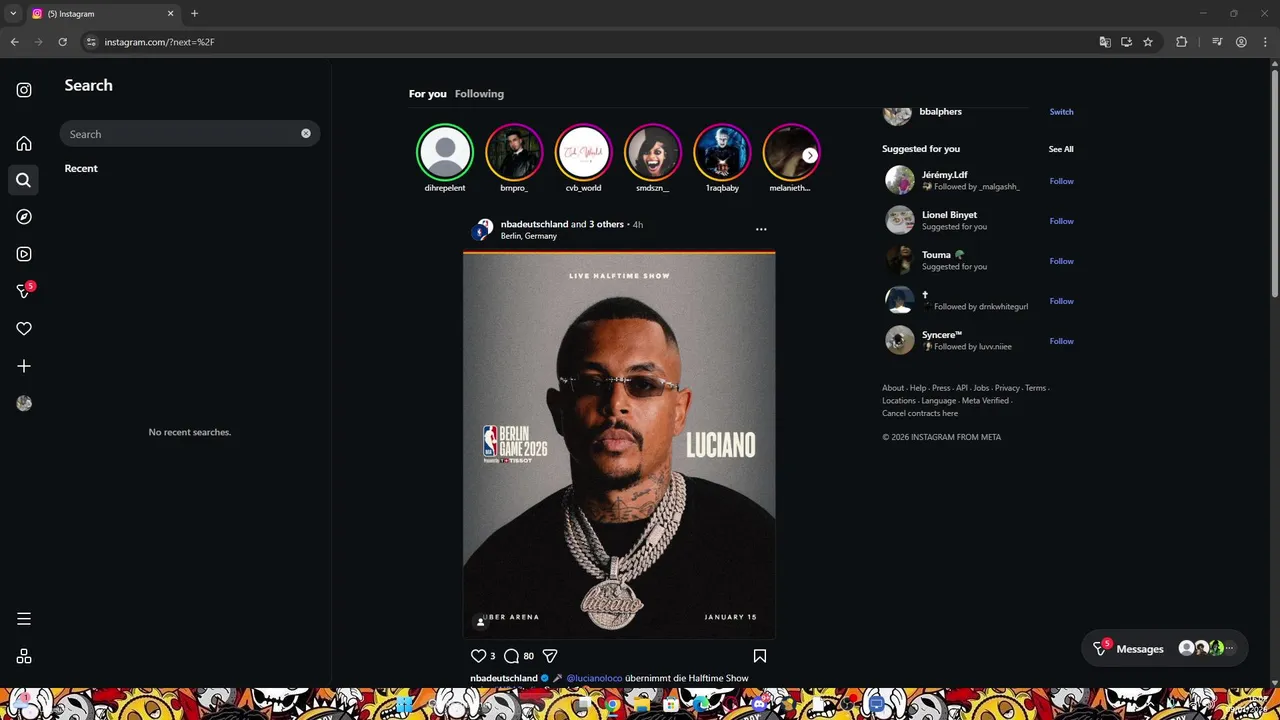Open smdszn__ story
1280x720 pixels.
click(x=653, y=152)
